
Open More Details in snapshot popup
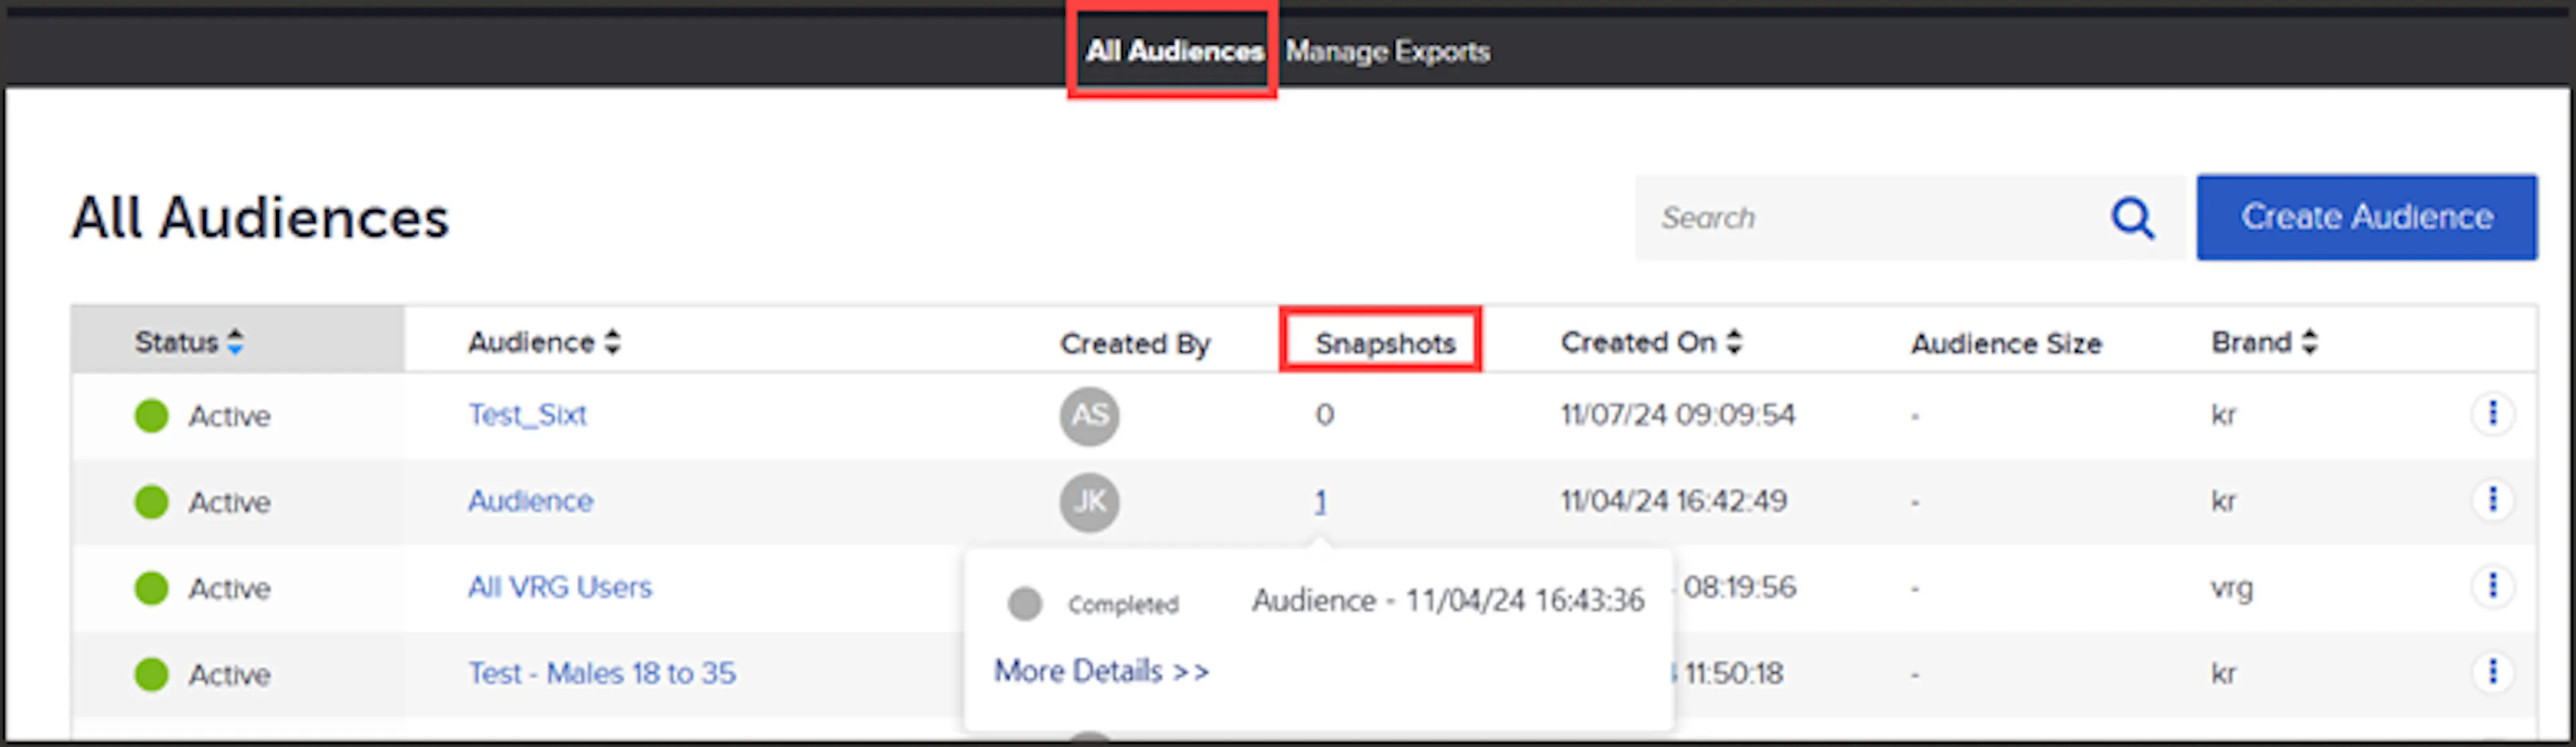coord(1101,670)
